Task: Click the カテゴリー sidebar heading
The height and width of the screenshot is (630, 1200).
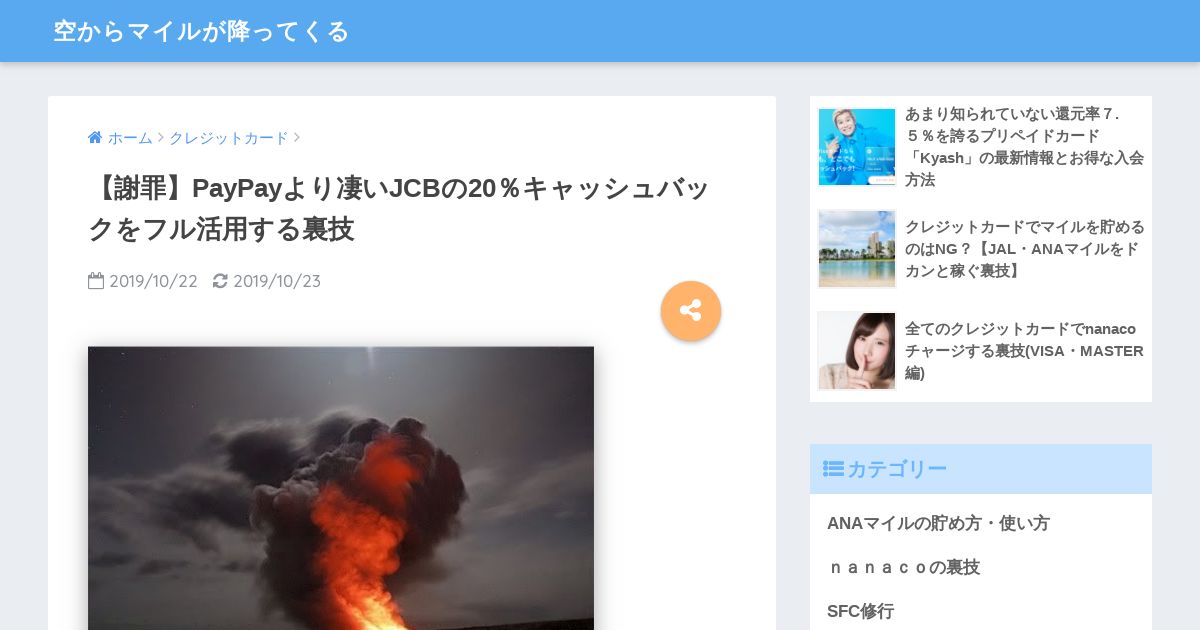Action: click(x=981, y=469)
